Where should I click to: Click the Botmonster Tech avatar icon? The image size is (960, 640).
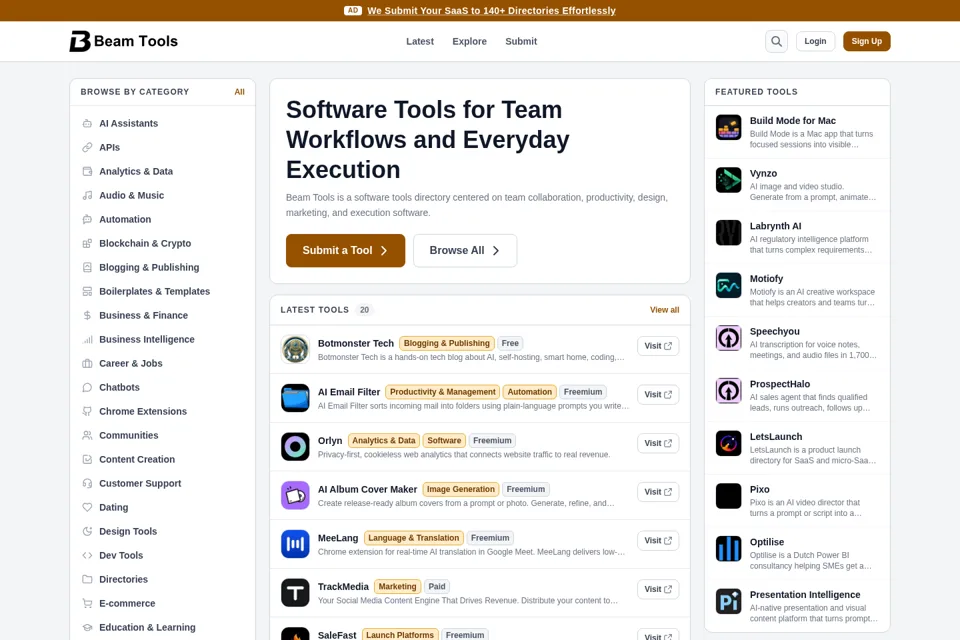(295, 349)
